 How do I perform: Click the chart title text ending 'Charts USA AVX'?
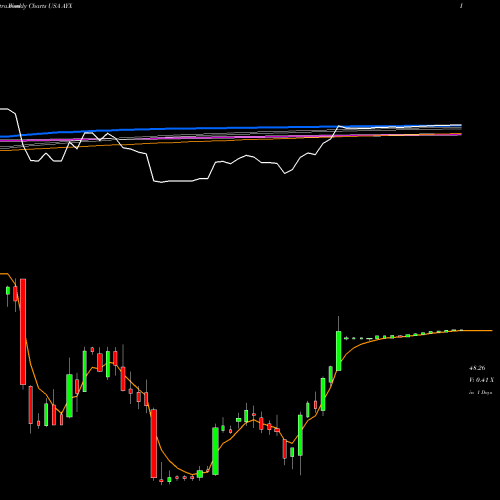(36, 6)
